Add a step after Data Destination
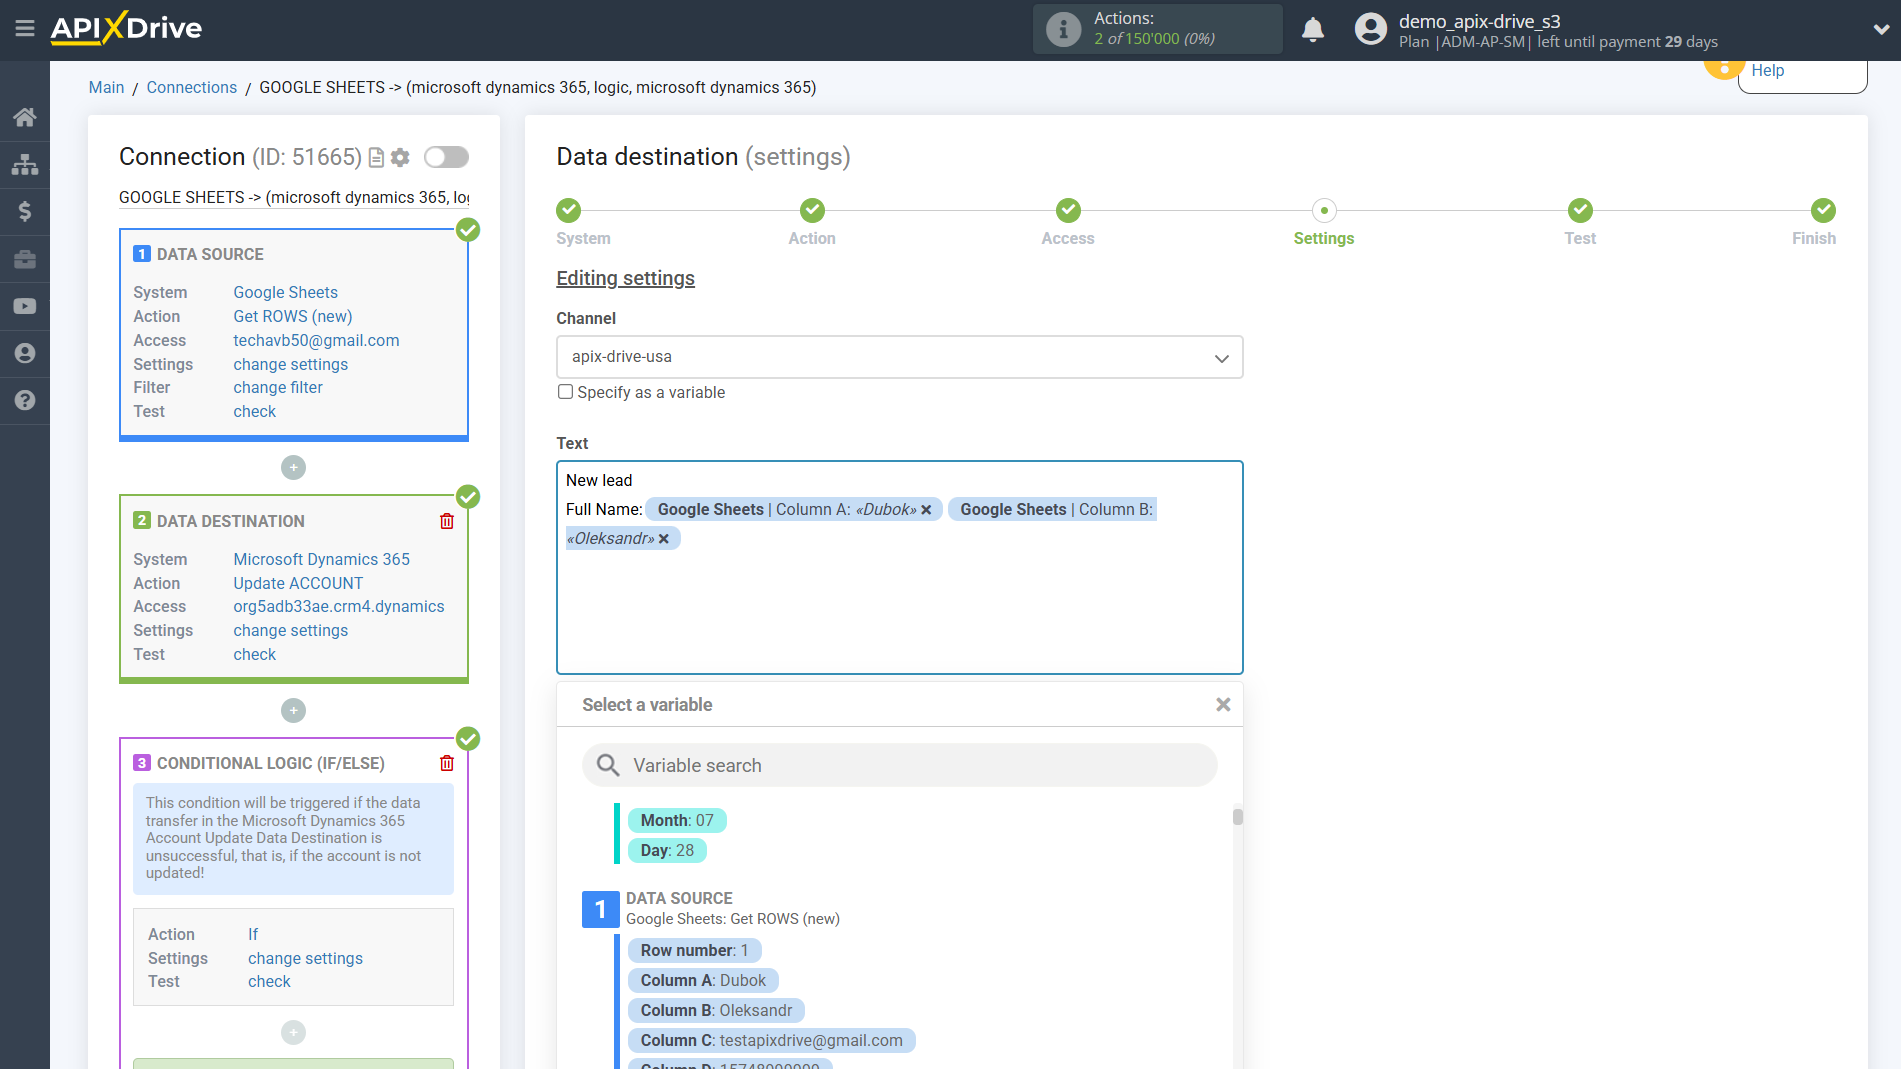Image resolution: width=1901 pixels, height=1069 pixels. pyautogui.click(x=293, y=710)
